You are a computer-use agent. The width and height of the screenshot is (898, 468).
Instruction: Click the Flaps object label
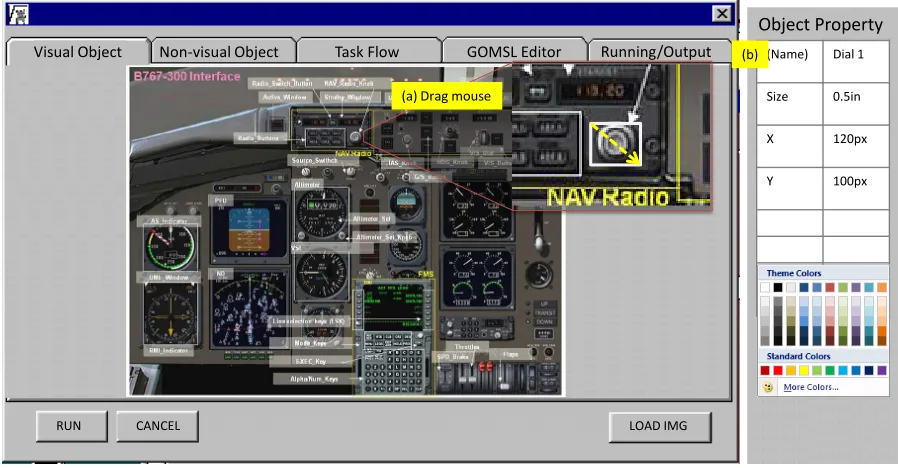tap(511, 355)
